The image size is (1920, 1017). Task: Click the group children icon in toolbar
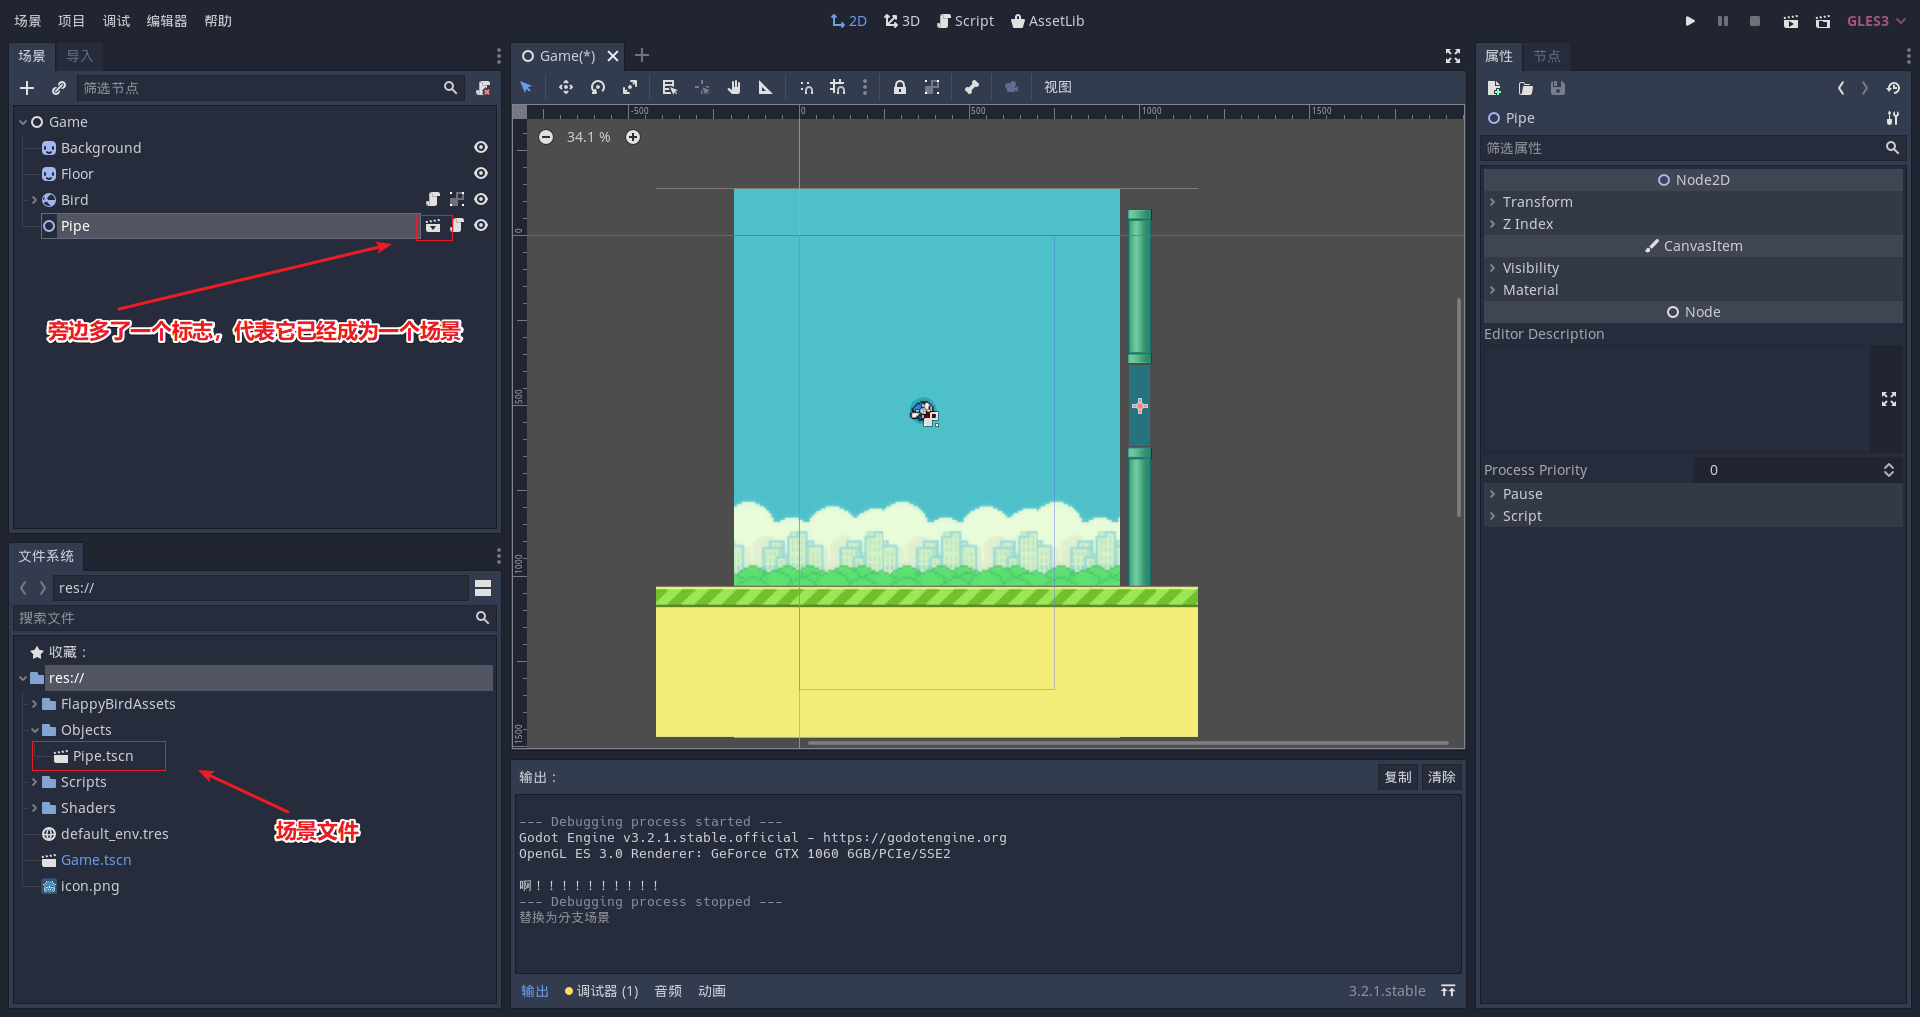tap(932, 87)
